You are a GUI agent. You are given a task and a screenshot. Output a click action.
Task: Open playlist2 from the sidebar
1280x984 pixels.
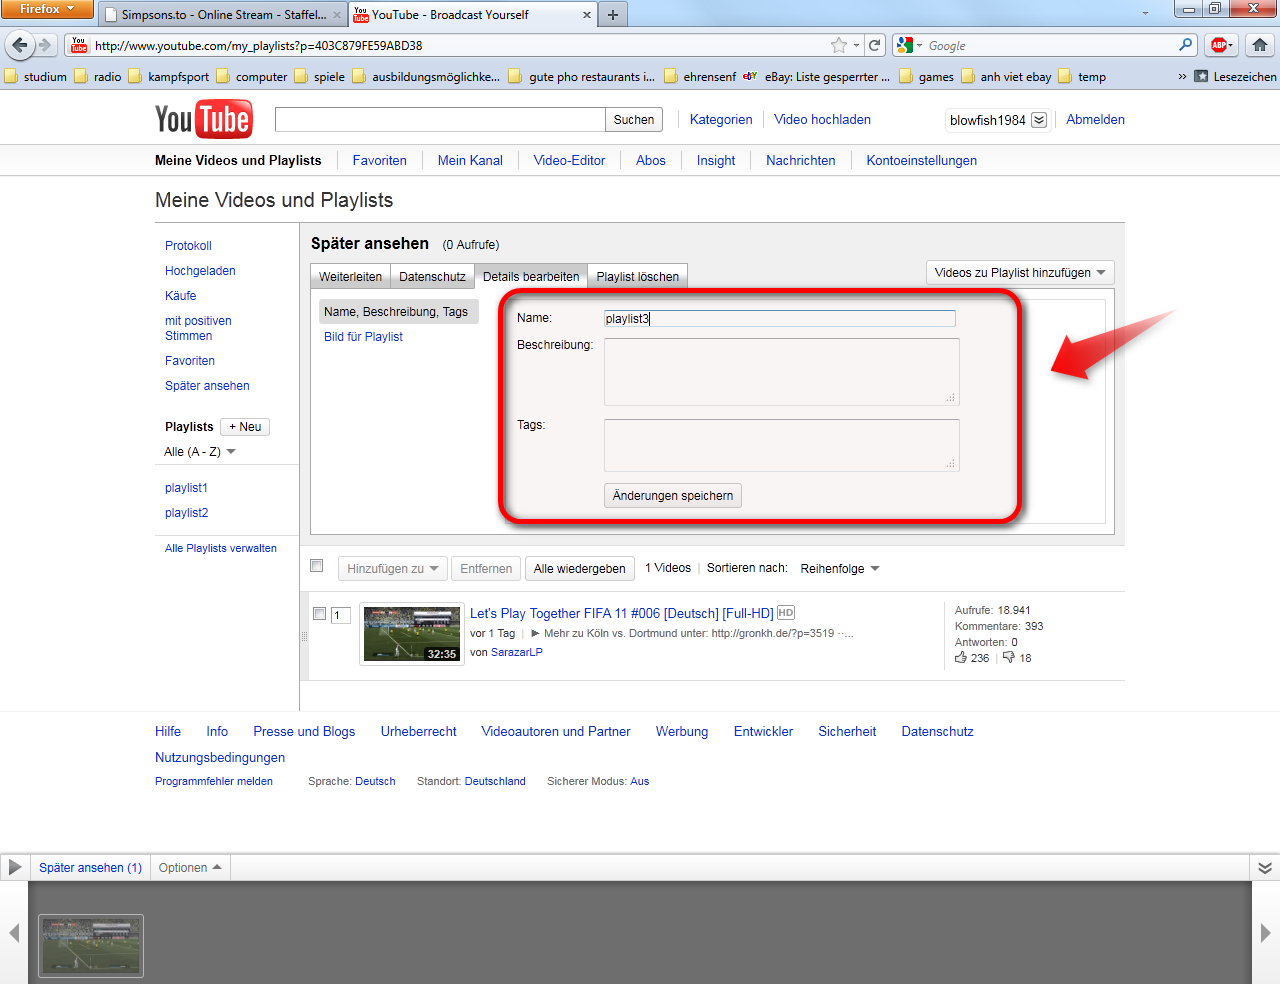click(x=186, y=512)
